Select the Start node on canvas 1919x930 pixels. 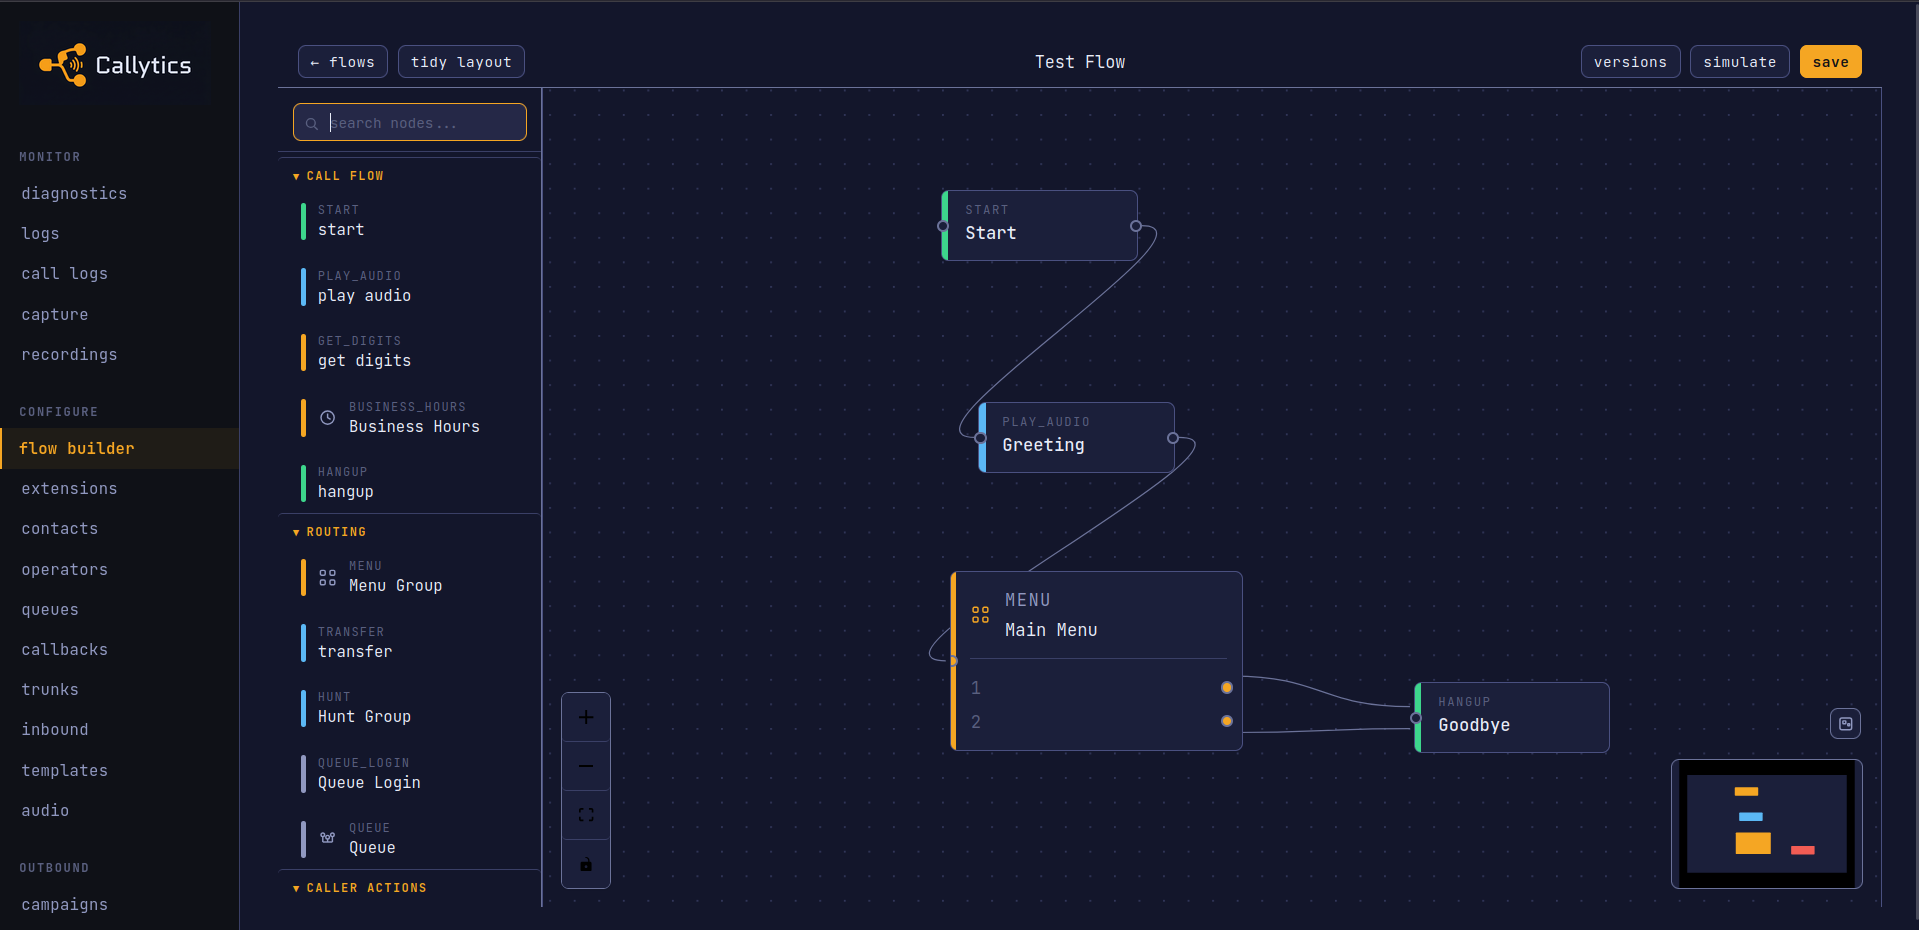1040,226
